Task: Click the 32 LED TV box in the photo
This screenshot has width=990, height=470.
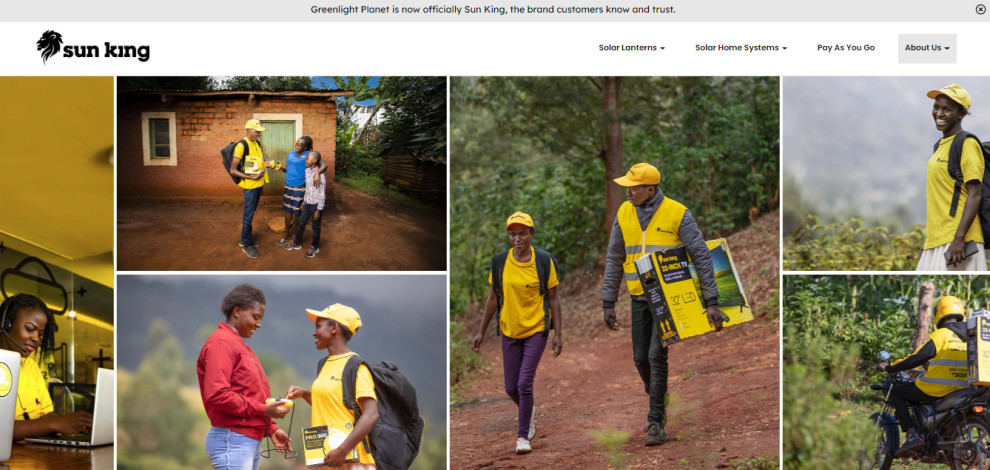Action: tap(692, 291)
